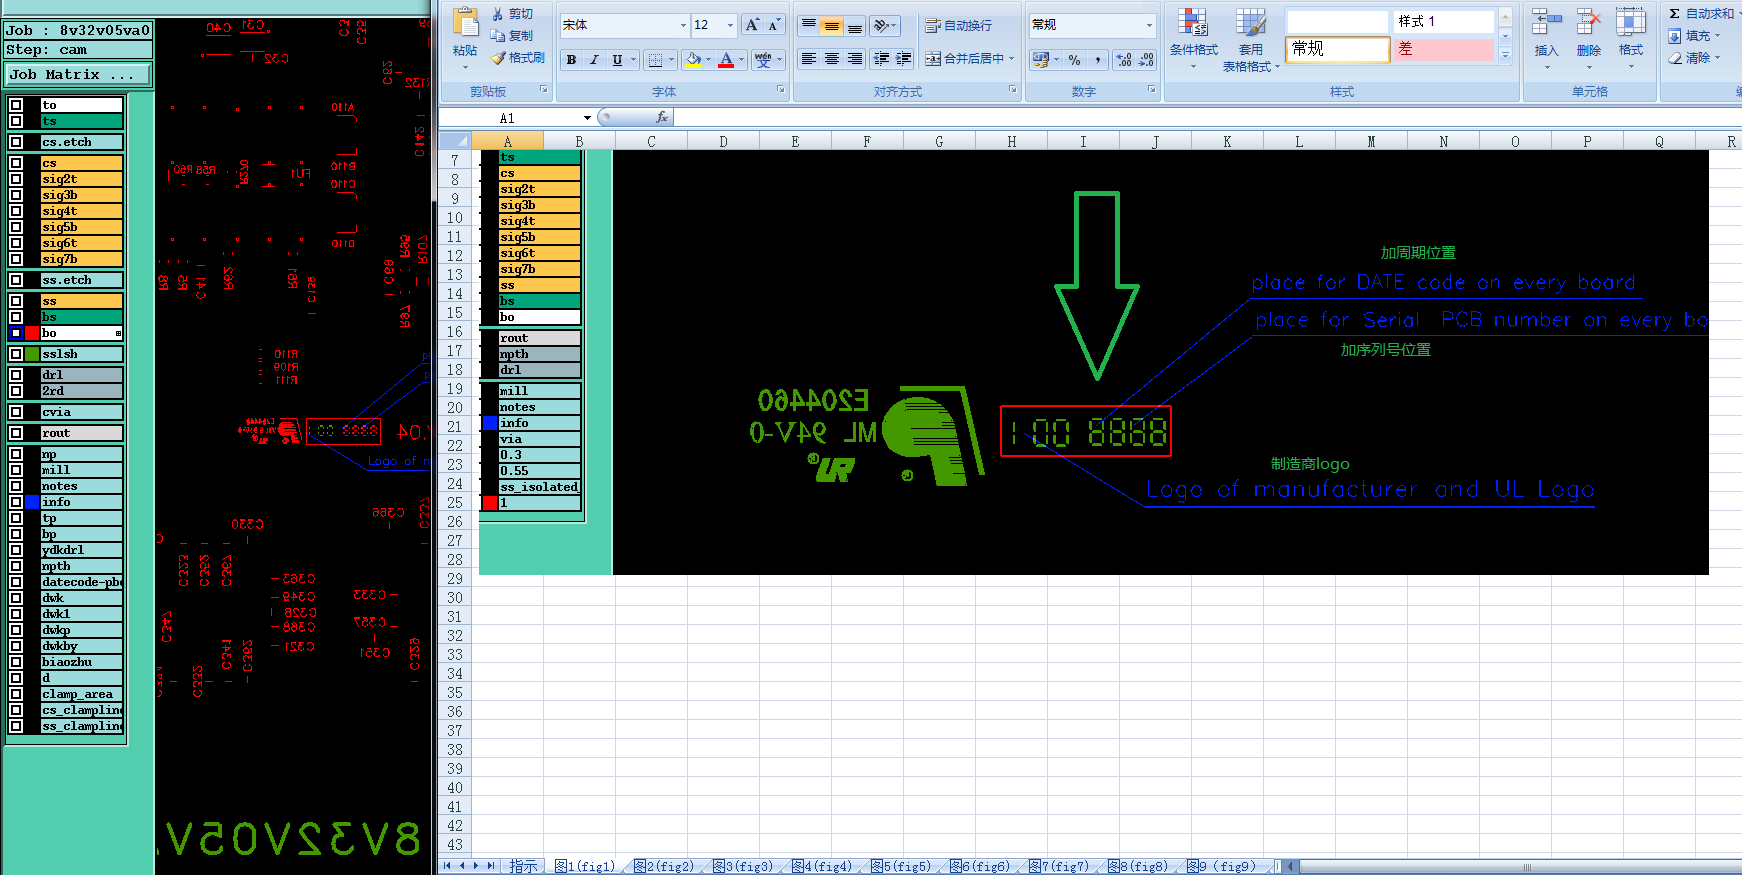
Task: Click the Cut (剪切) scissors icon
Action: coord(498,14)
